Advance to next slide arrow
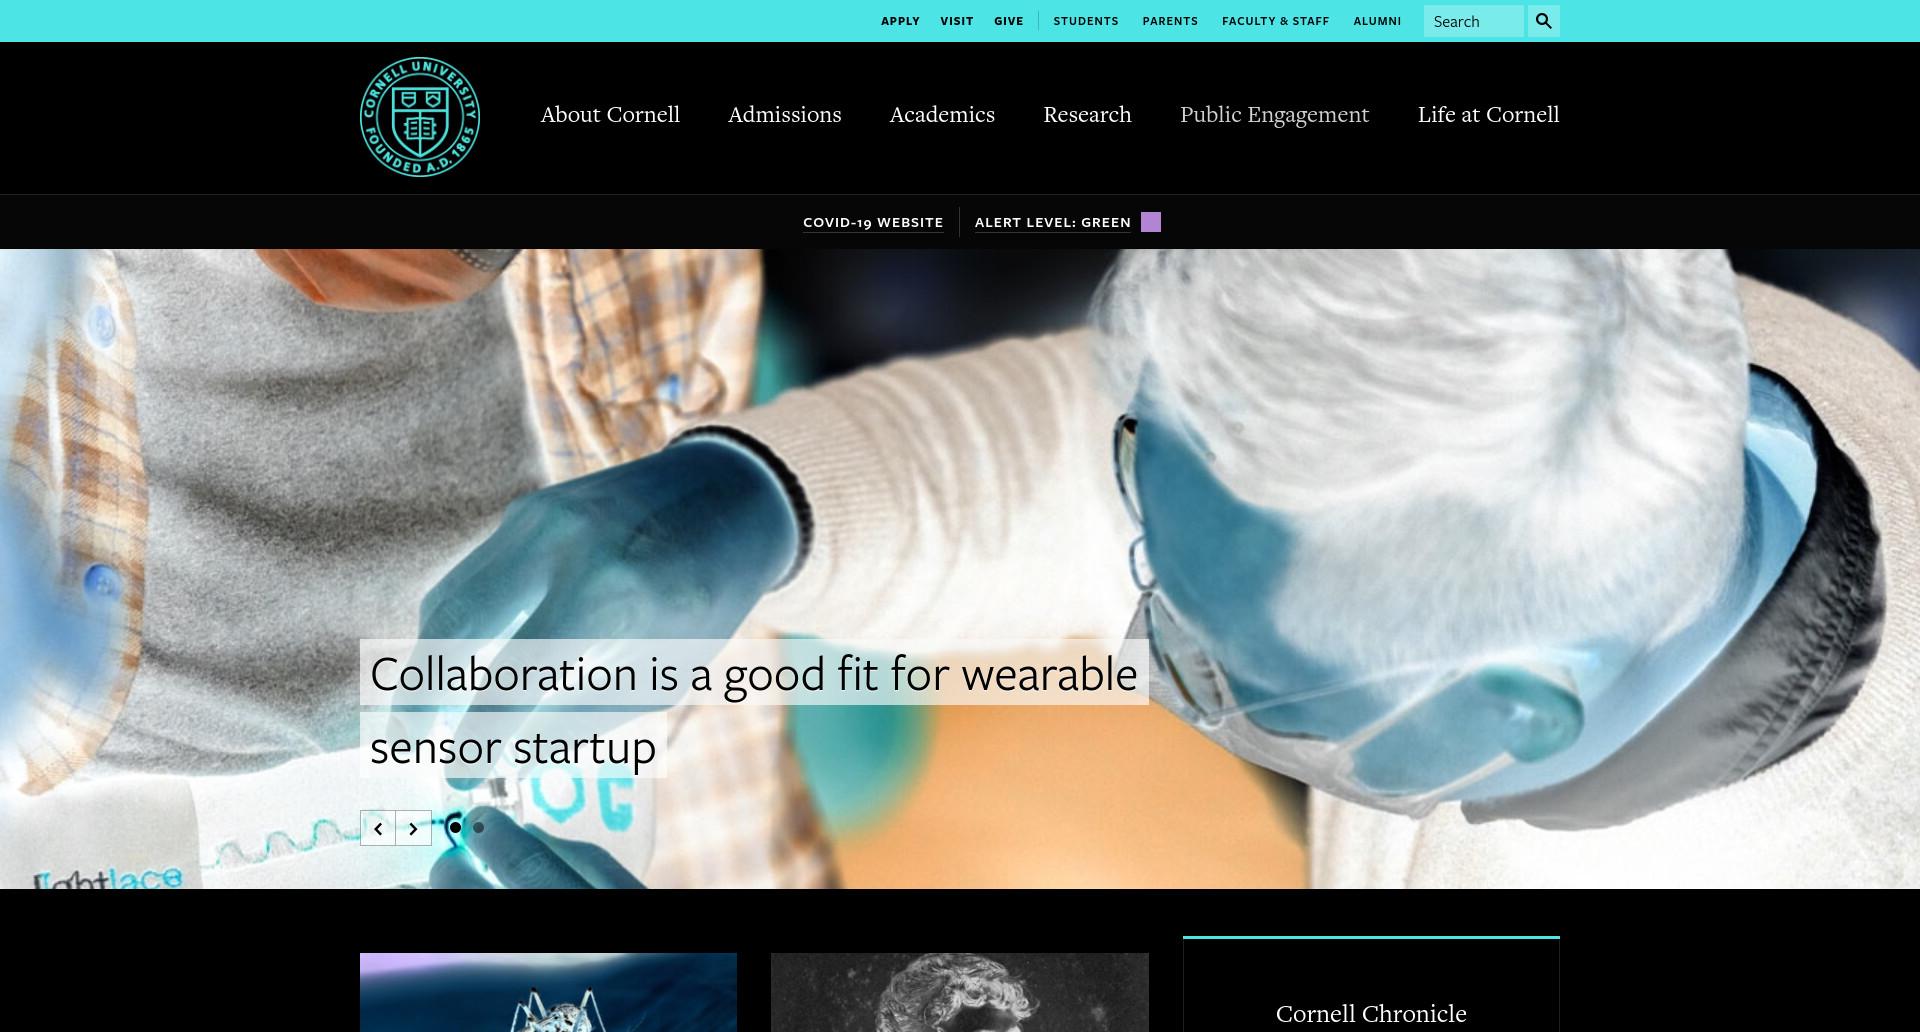This screenshot has height=1032, width=1920. coord(413,828)
